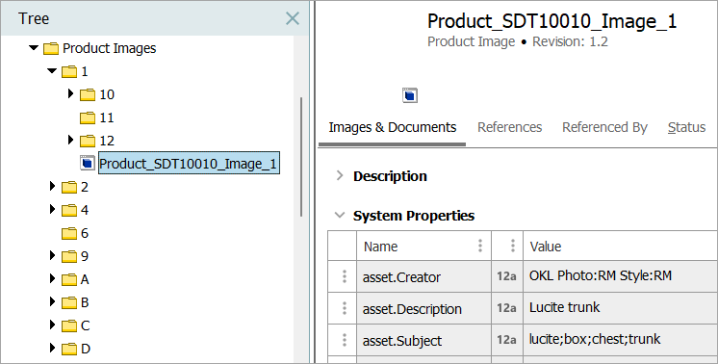Select folder 11 icon in the tree

coord(87,118)
